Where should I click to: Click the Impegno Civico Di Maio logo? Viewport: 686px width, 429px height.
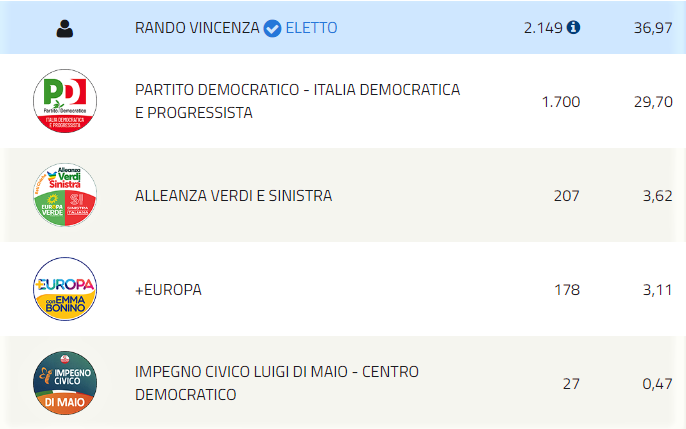click(x=65, y=383)
